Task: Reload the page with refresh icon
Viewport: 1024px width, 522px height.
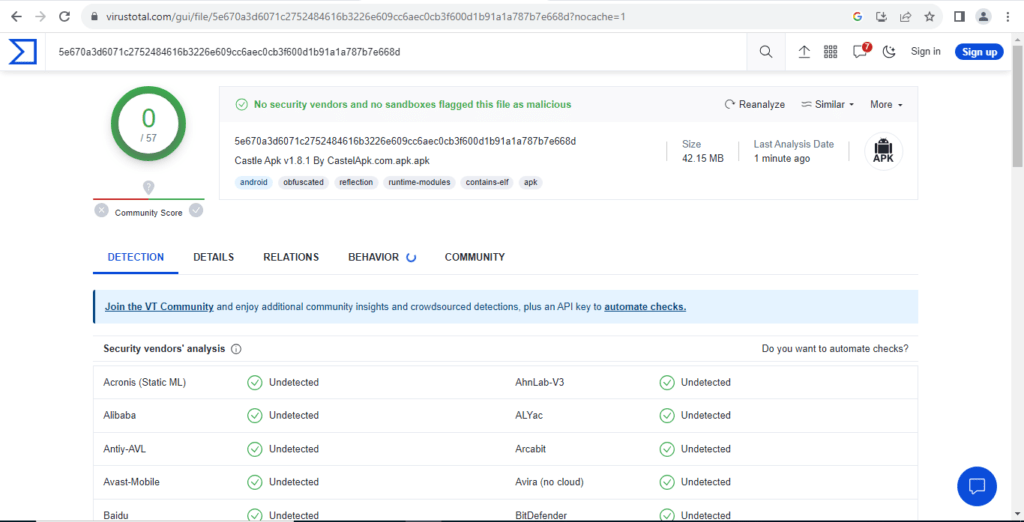Action: tap(64, 17)
